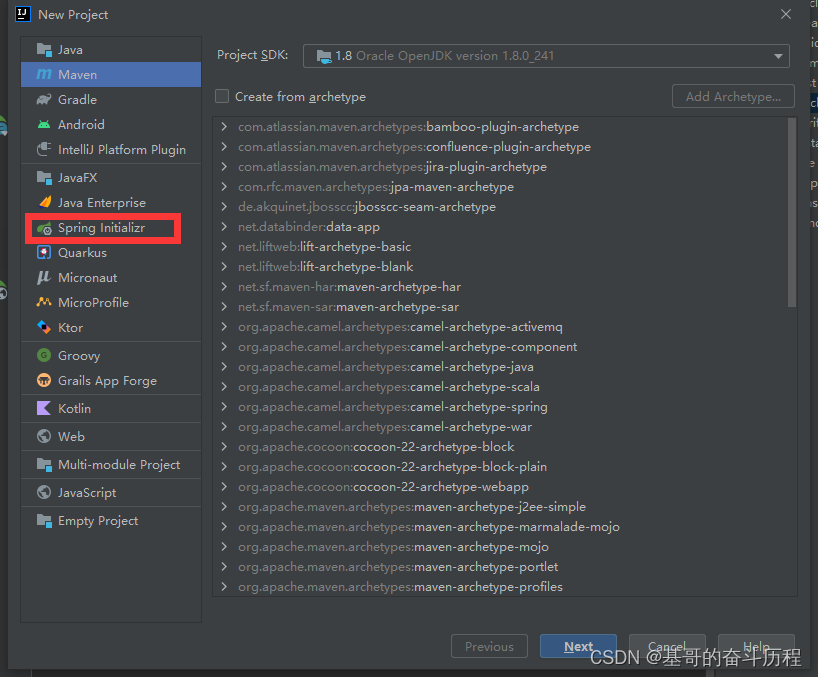Expand confluence-plugin-archetype entry
This screenshot has width=818, height=677.
(x=224, y=147)
